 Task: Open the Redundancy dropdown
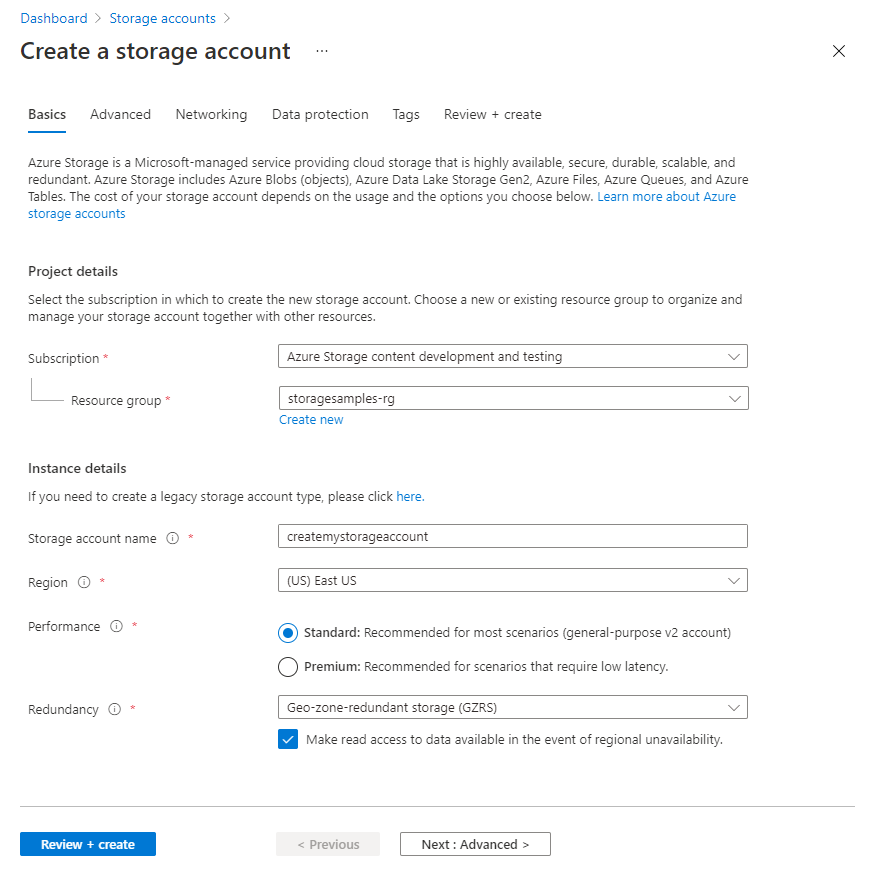[512, 708]
